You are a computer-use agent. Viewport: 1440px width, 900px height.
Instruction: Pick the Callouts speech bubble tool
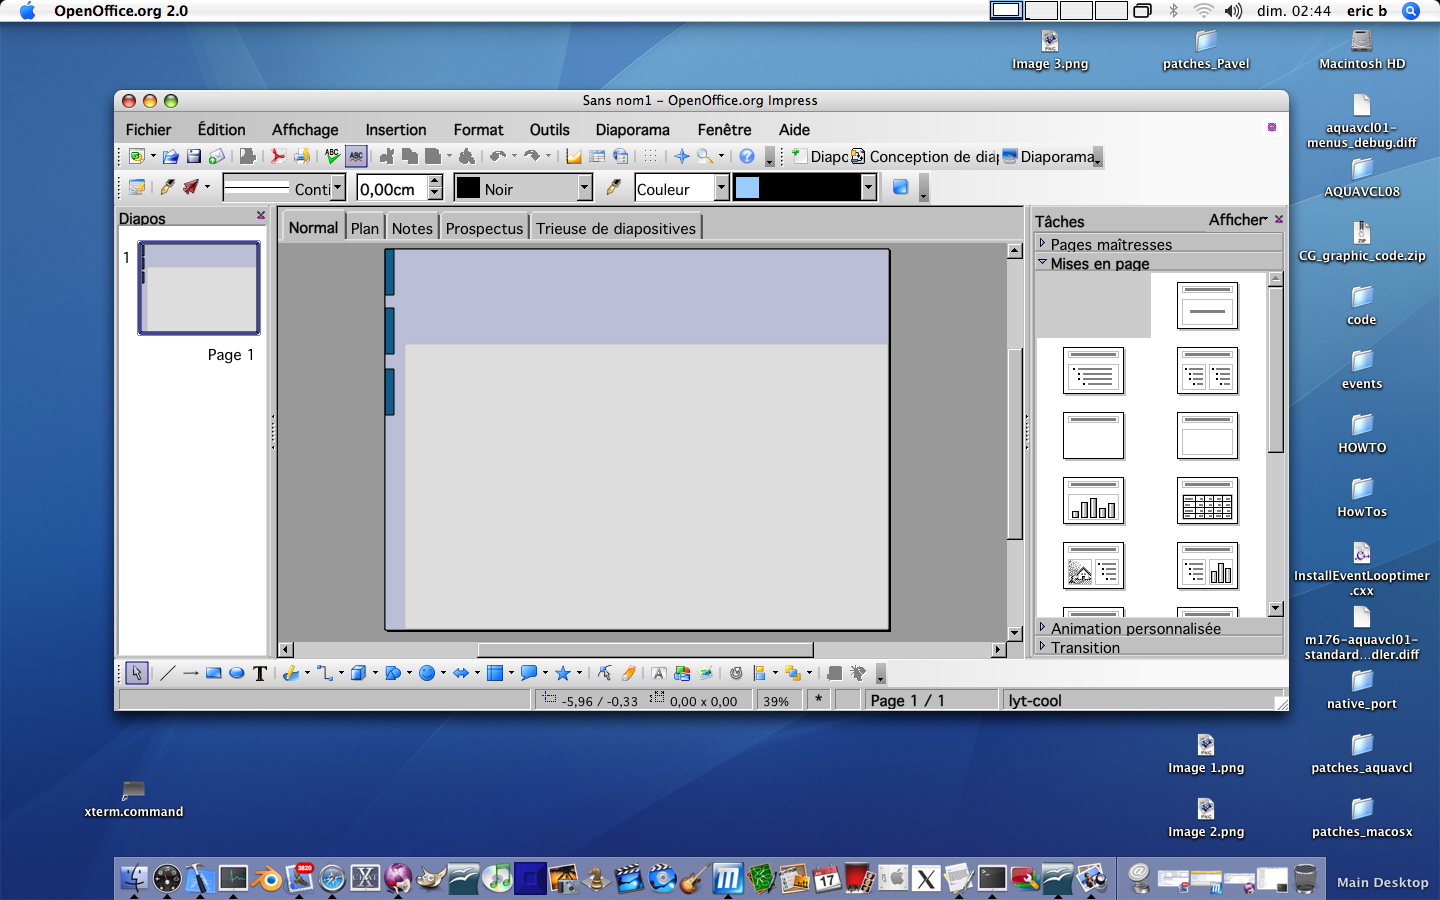point(529,673)
